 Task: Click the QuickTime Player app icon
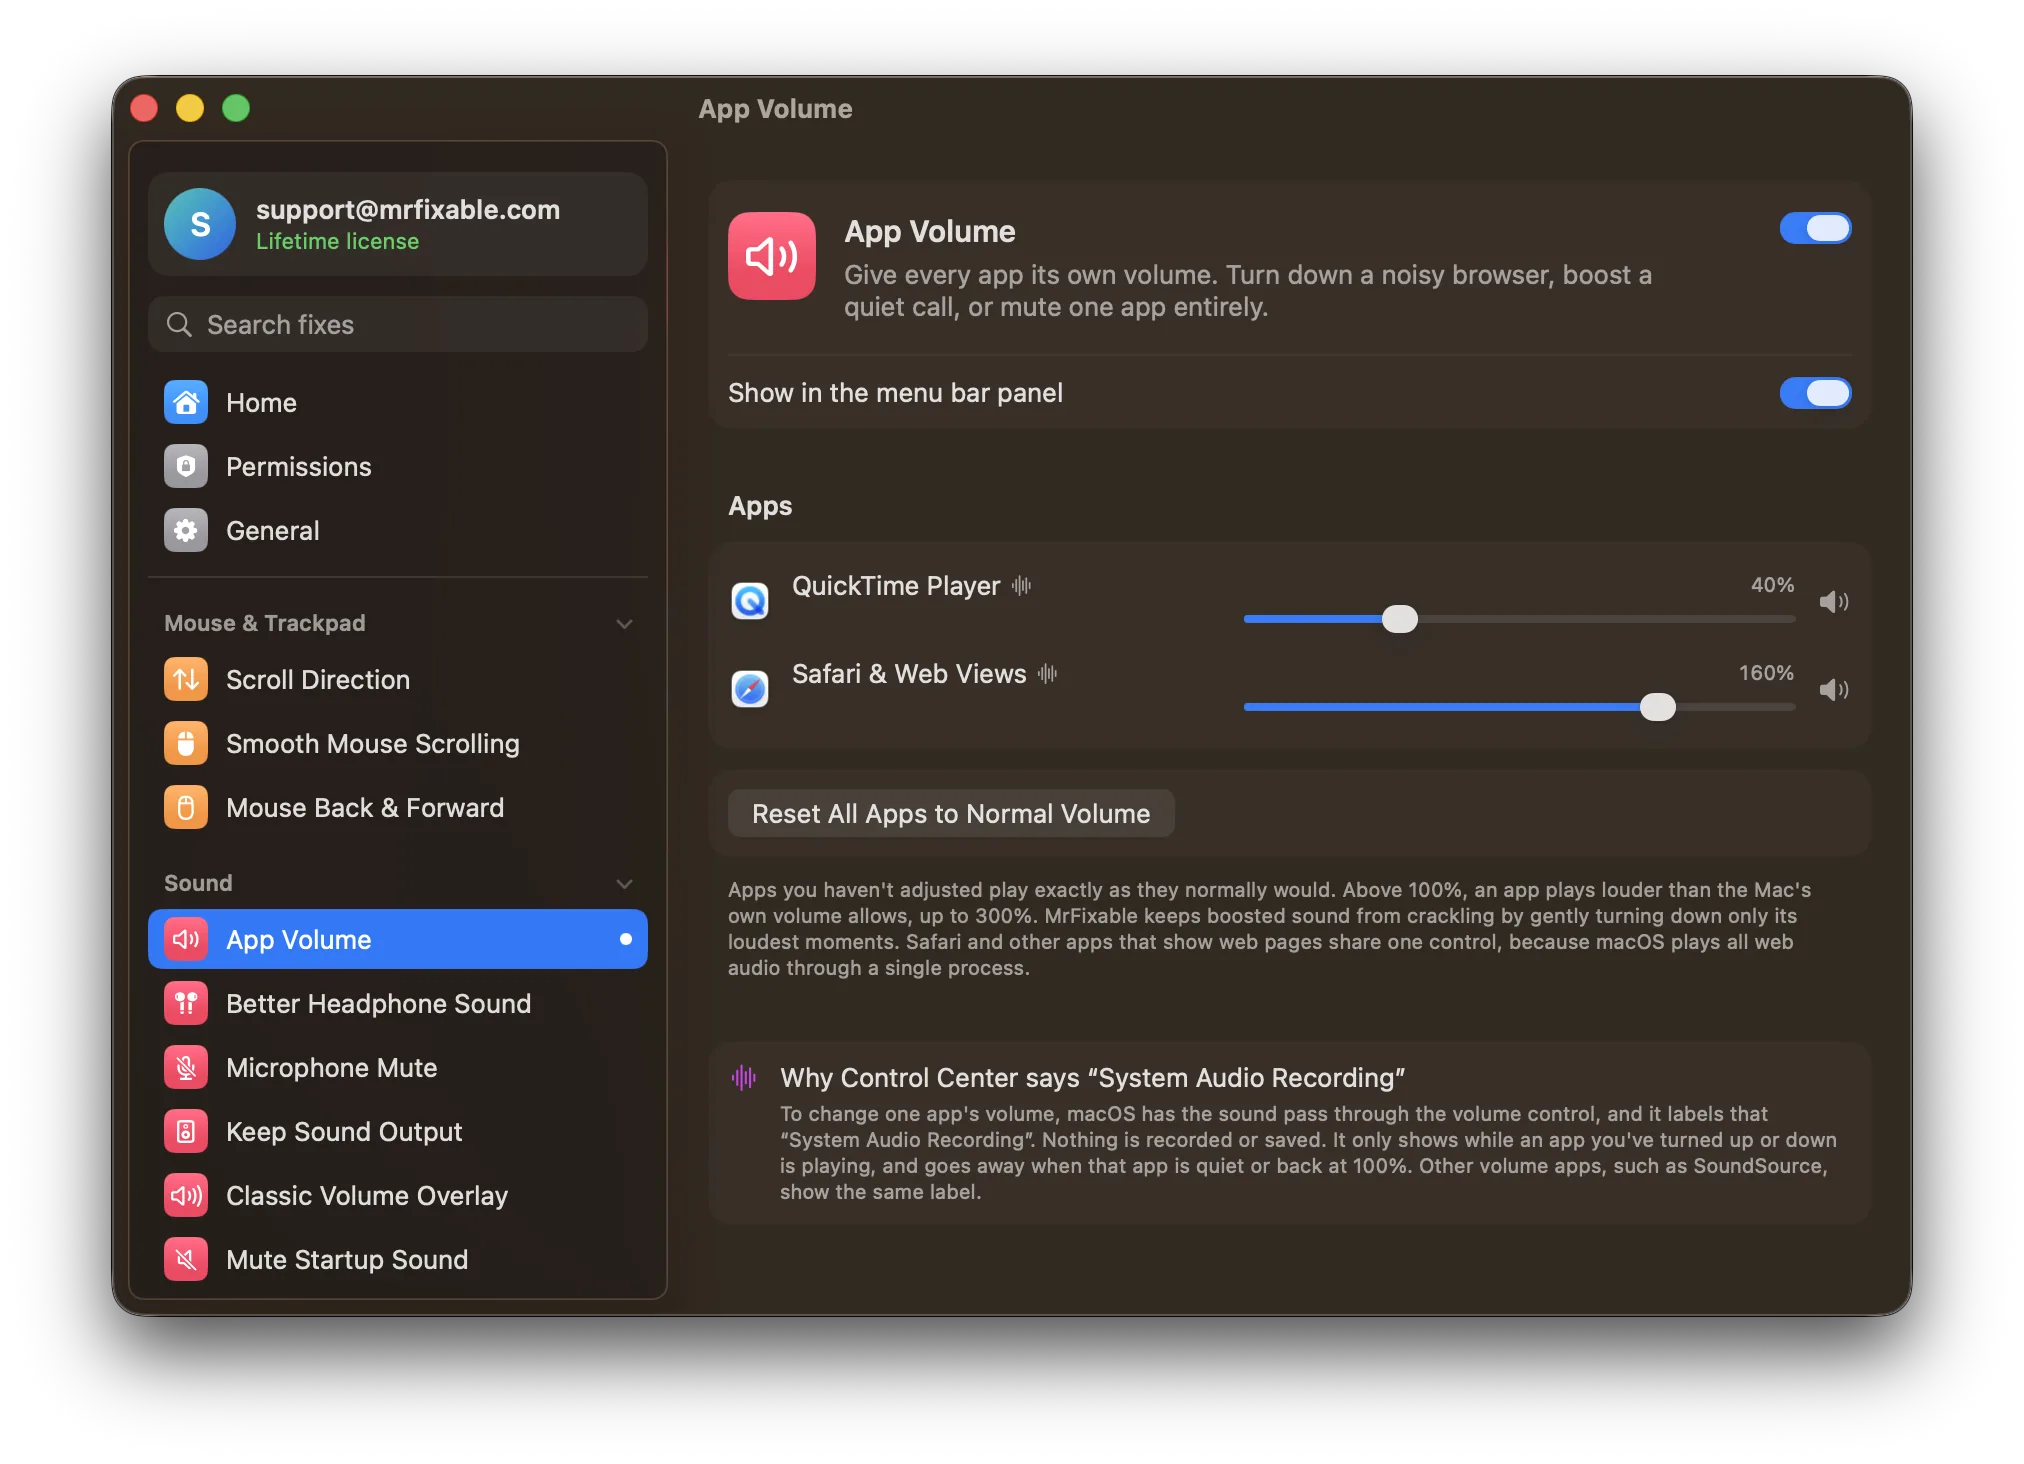[750, 601]
